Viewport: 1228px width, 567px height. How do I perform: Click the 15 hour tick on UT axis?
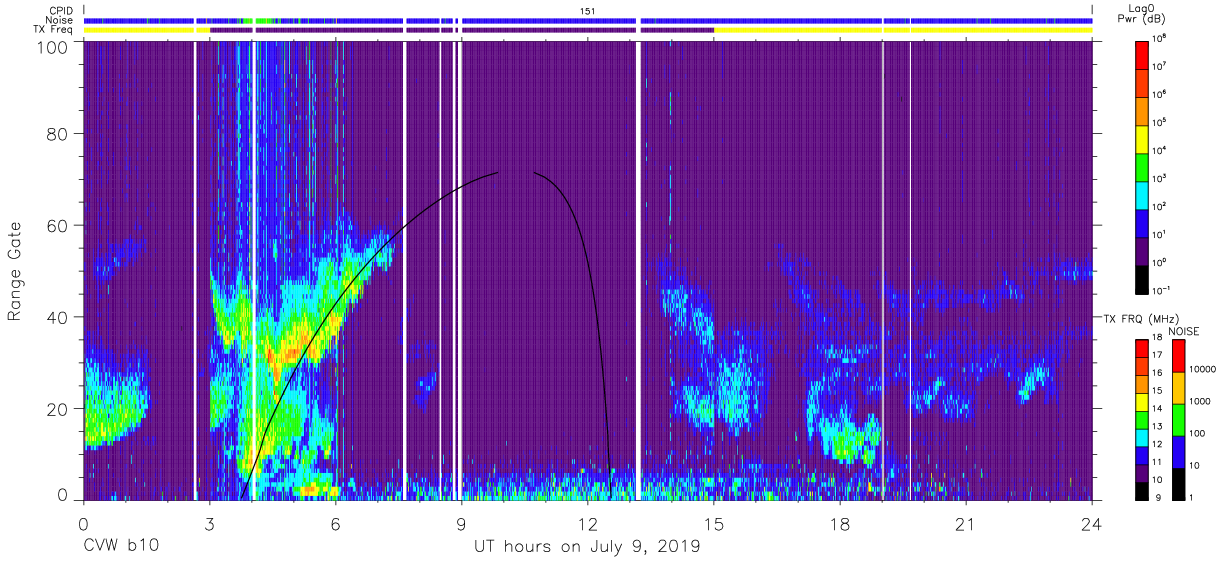pyautogui.click(x=714, y=524)
